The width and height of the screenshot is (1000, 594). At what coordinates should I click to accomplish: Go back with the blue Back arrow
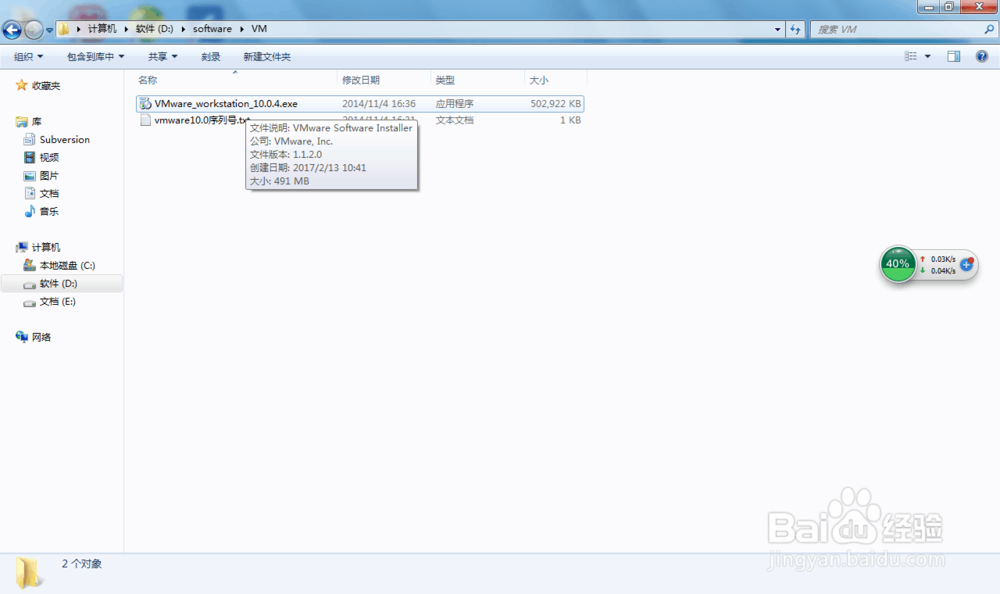(x=12, y=29)
